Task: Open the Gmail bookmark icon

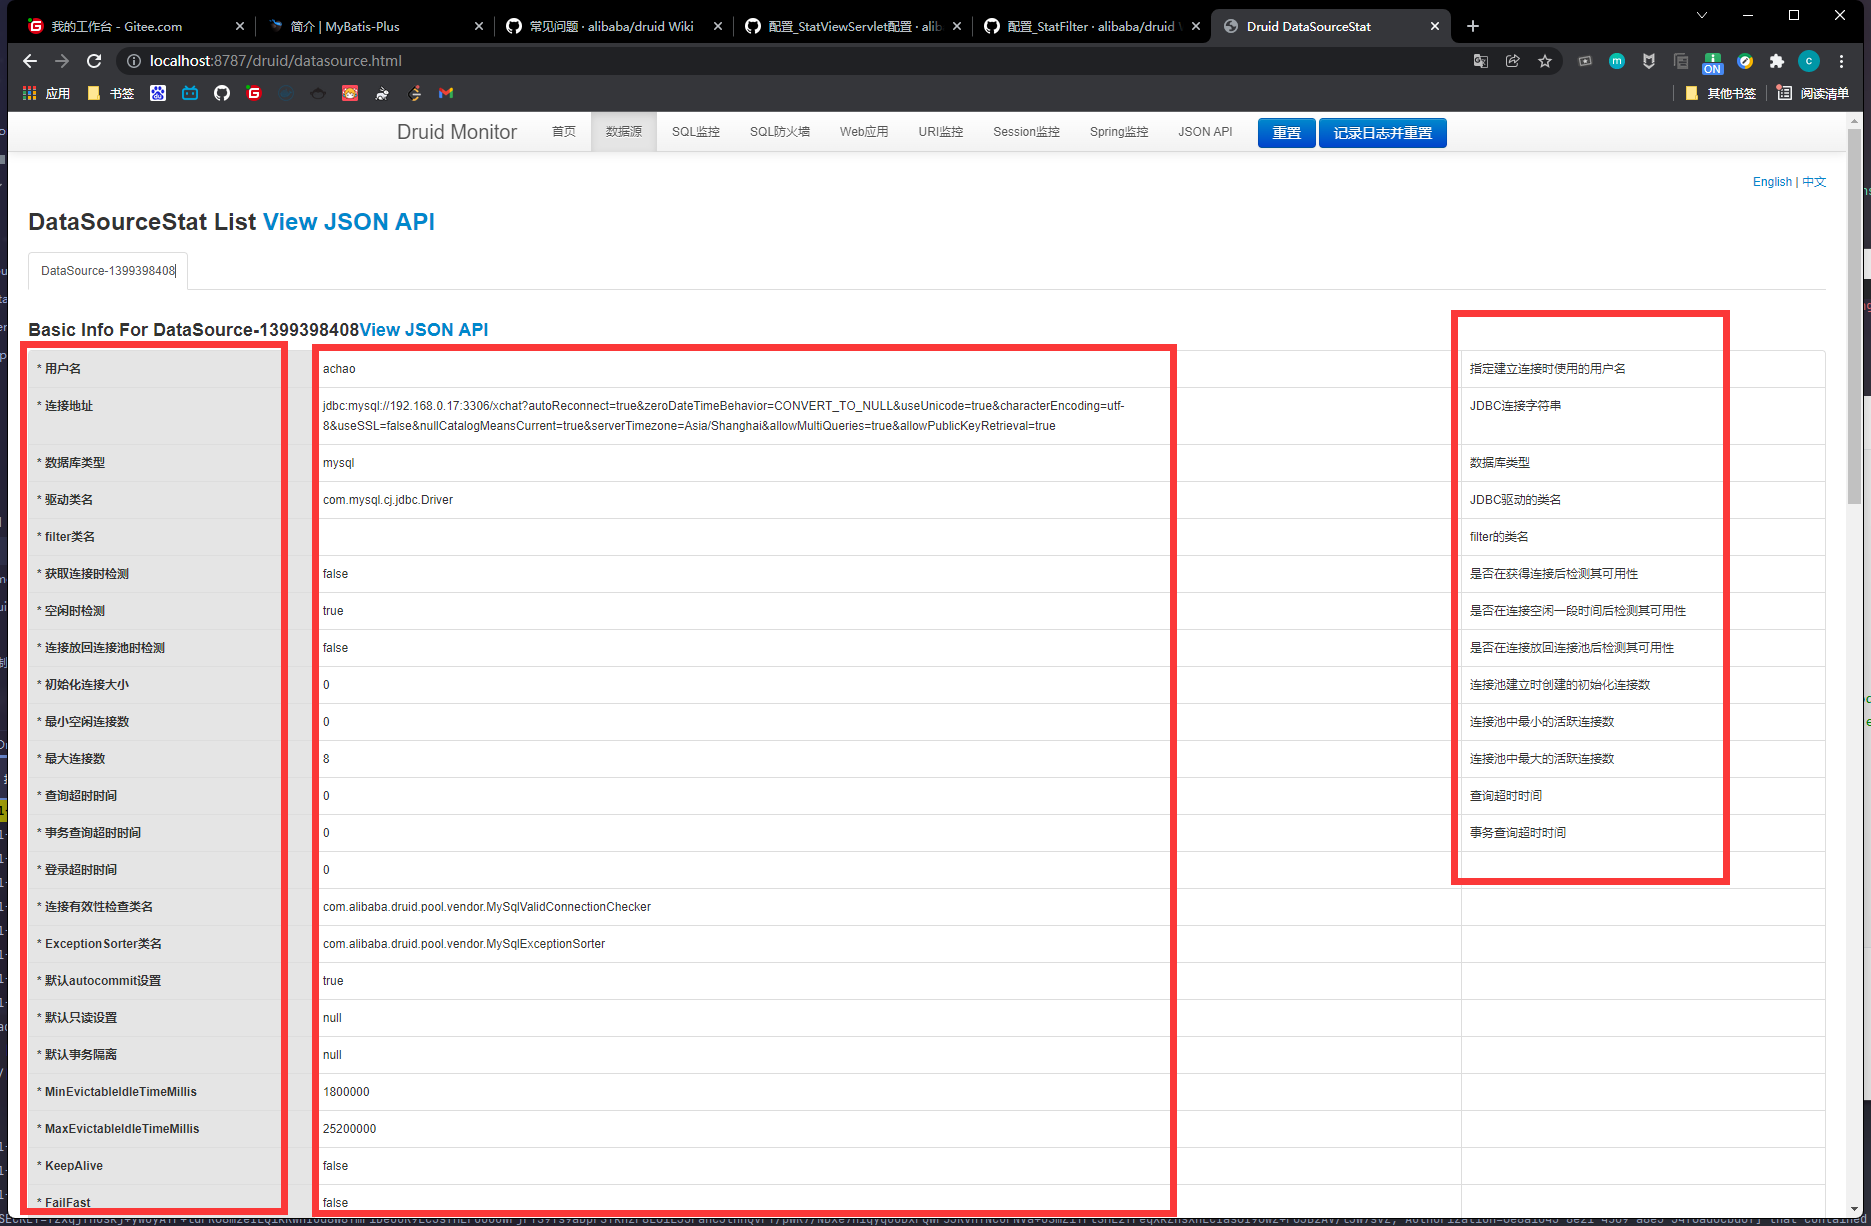Action: 446,93
